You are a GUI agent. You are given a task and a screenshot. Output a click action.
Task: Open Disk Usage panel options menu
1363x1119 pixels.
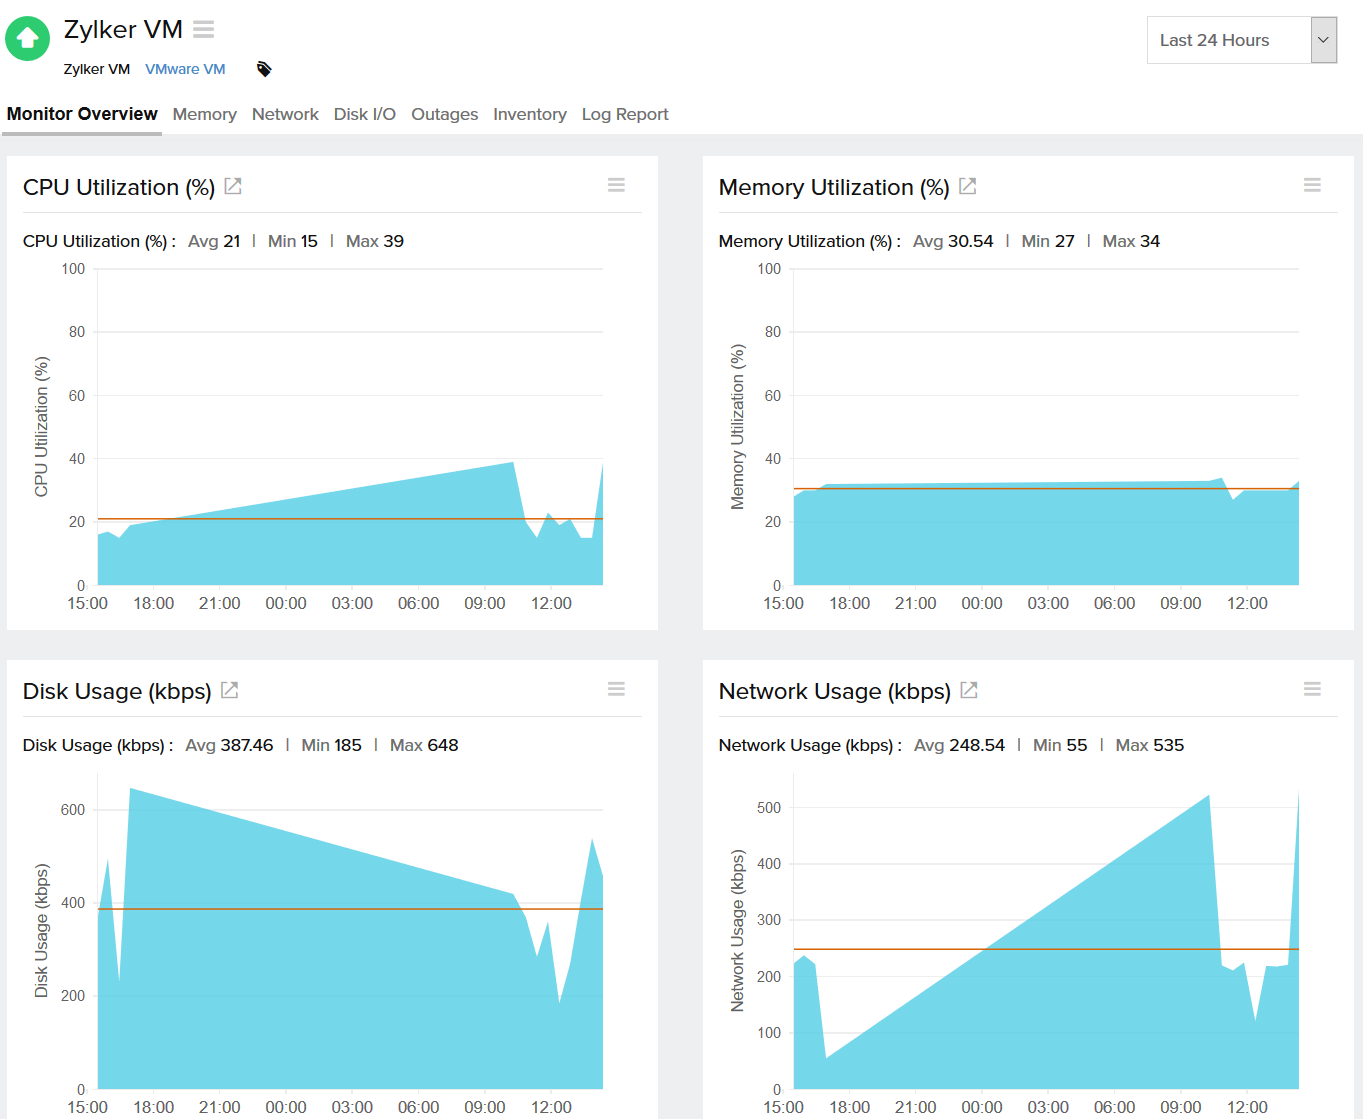[x=616, y=689]
